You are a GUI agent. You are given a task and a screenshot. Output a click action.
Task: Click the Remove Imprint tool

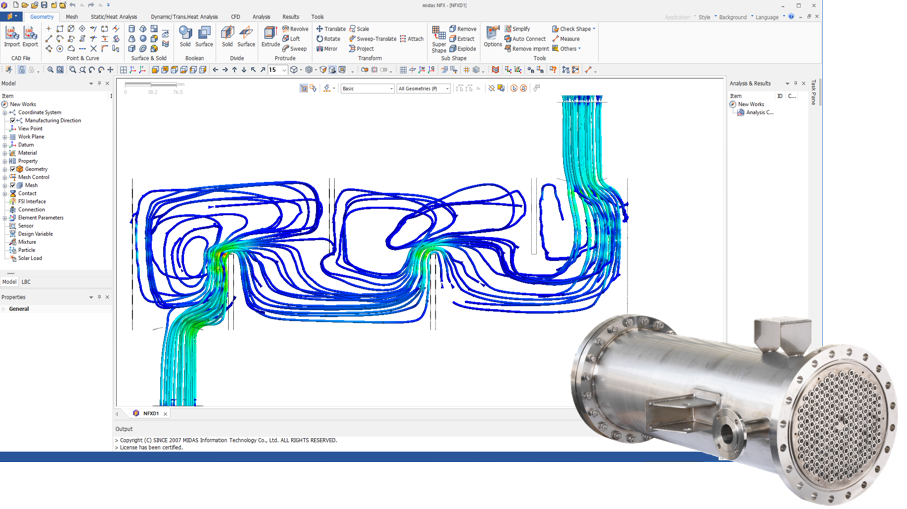(x=526, y=49)
